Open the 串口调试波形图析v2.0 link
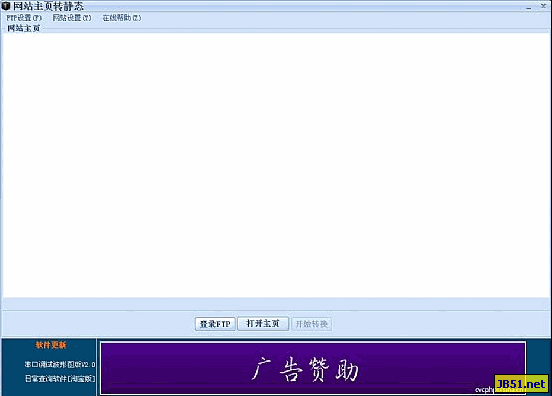The width and height of the screenshot is (552, 396). (x=60, y=364)
